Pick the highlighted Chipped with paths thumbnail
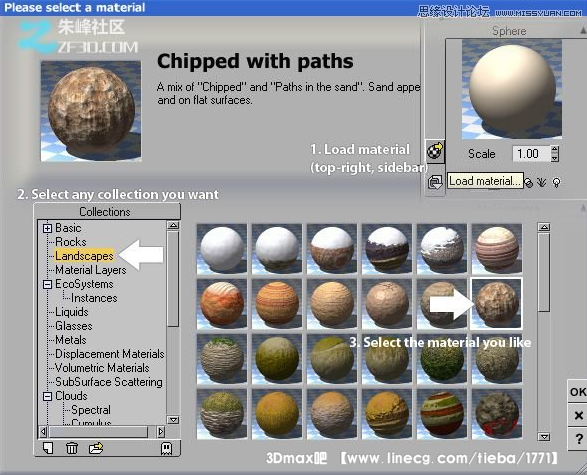Image resolution: width=587 pixels, height=475 pixels. [x=496, y=304]
